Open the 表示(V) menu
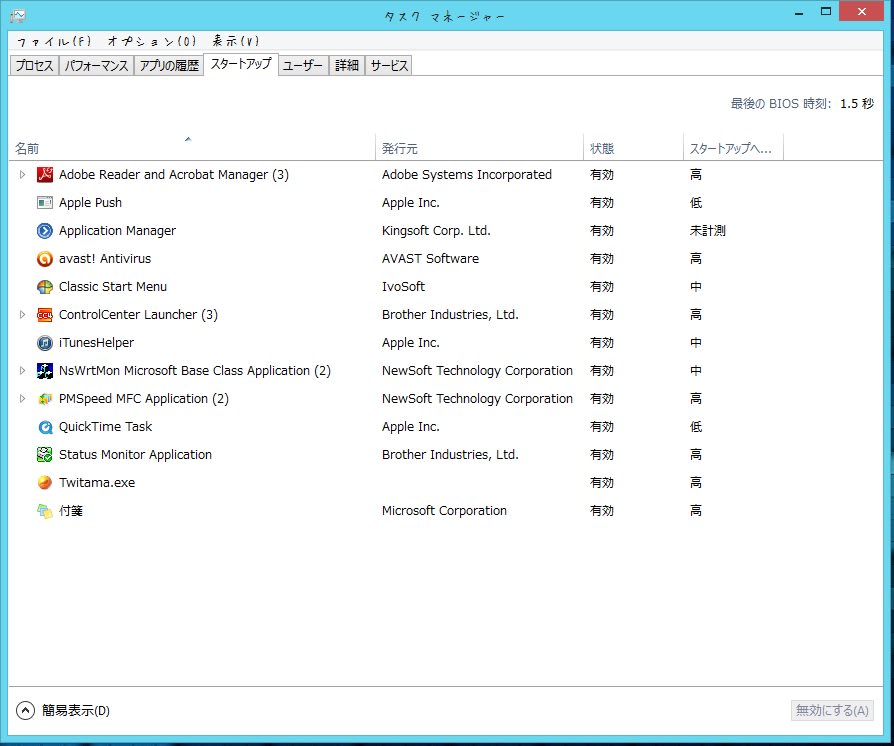Image resolution: width=894 pixels, height=746 pixels. (236, 41)
